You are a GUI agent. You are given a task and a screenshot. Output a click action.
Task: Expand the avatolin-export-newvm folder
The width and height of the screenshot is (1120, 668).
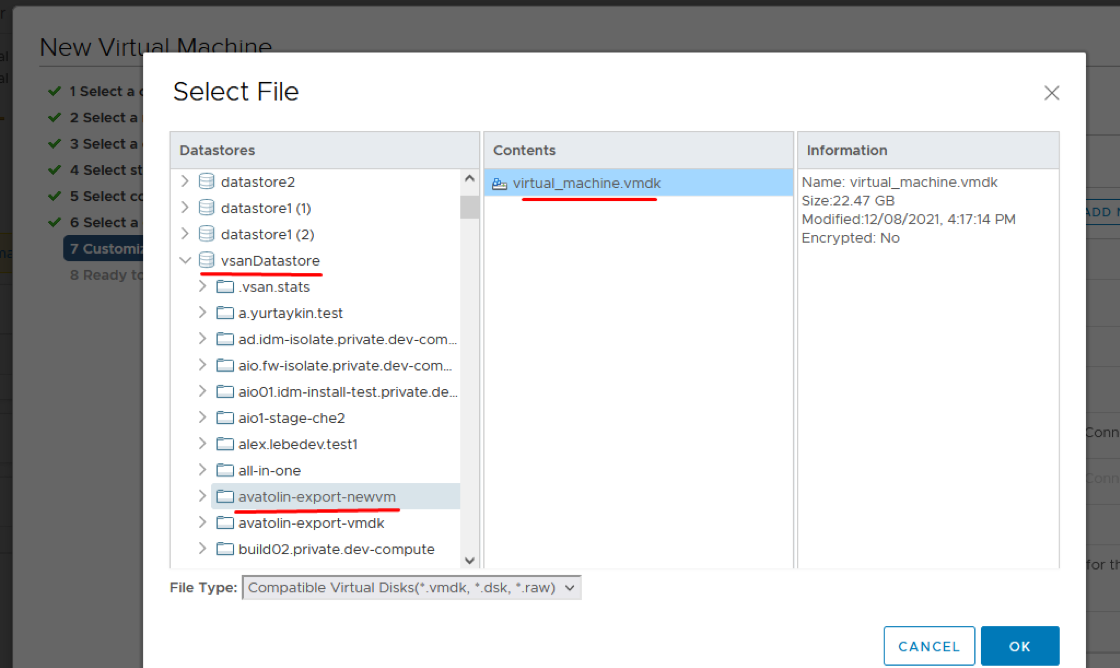(x=202, y=497)
